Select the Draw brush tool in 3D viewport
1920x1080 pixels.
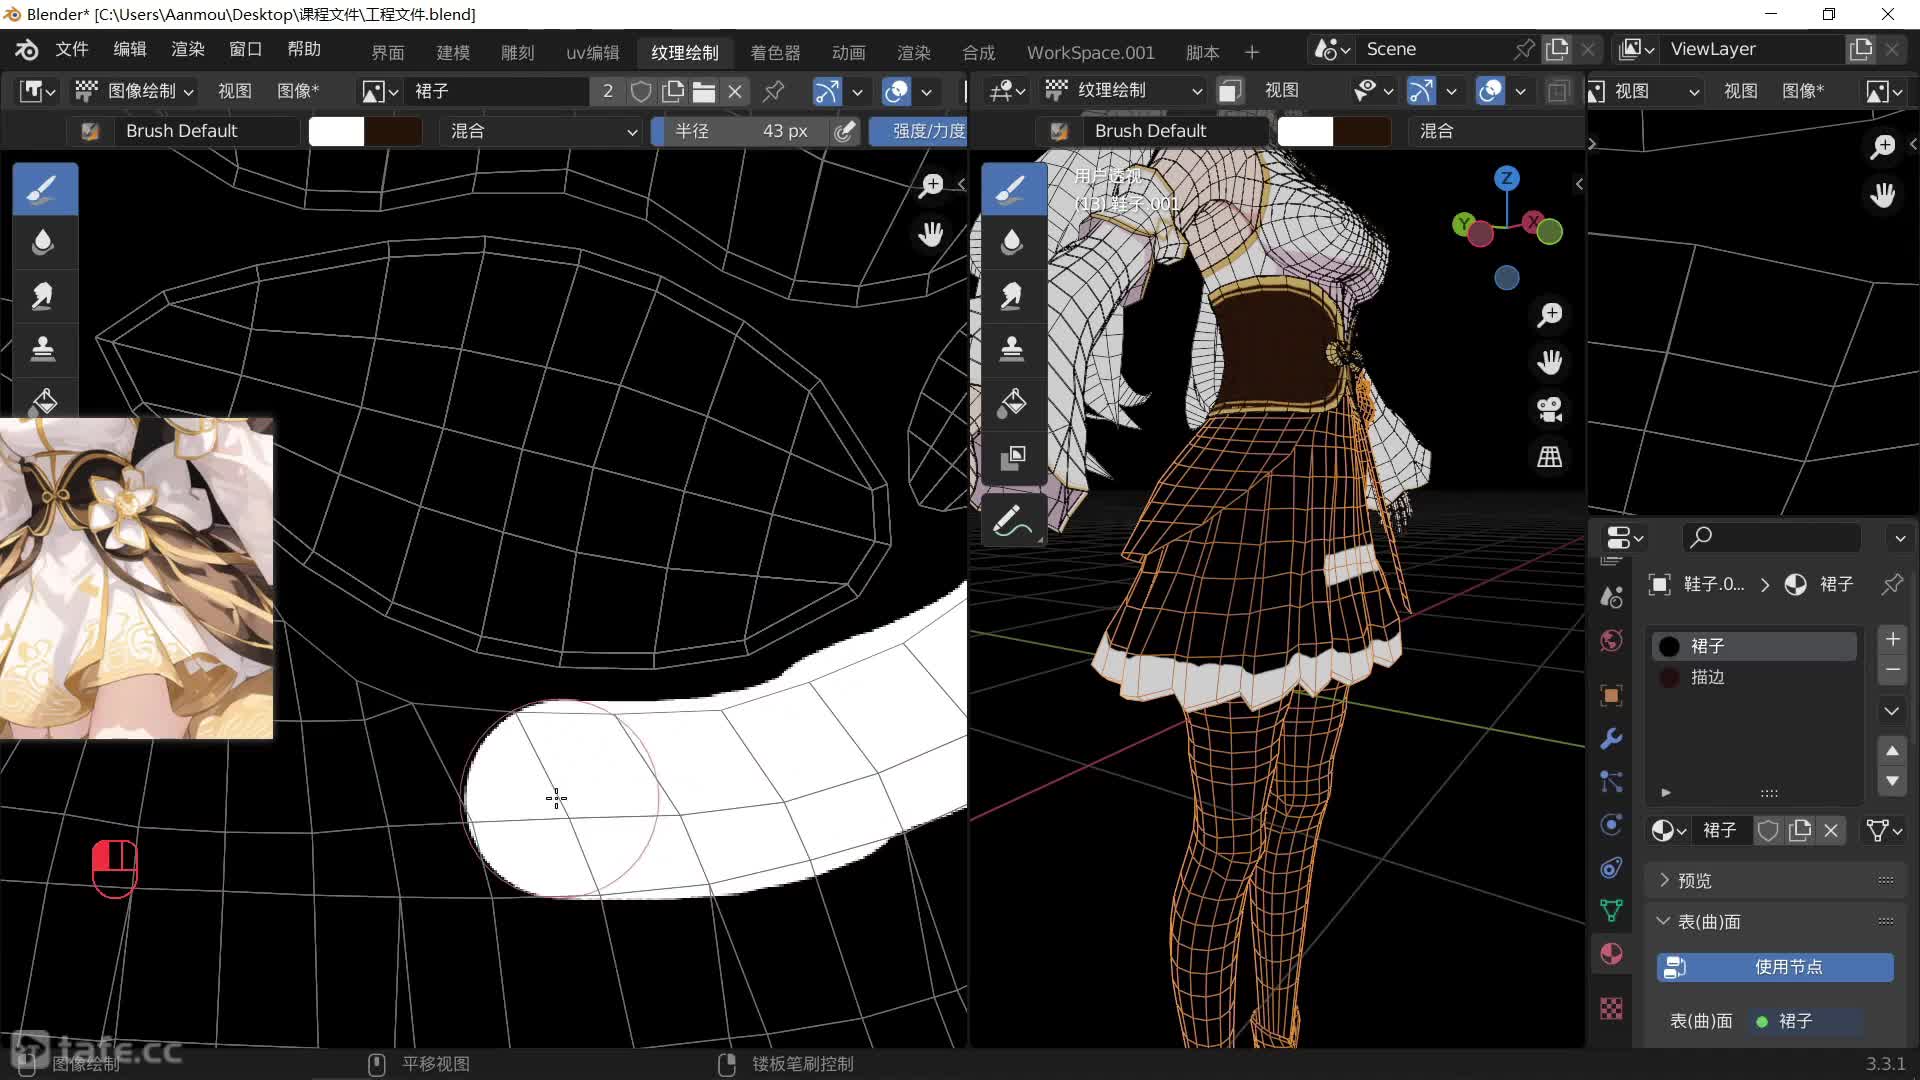tap(1013, 189)
